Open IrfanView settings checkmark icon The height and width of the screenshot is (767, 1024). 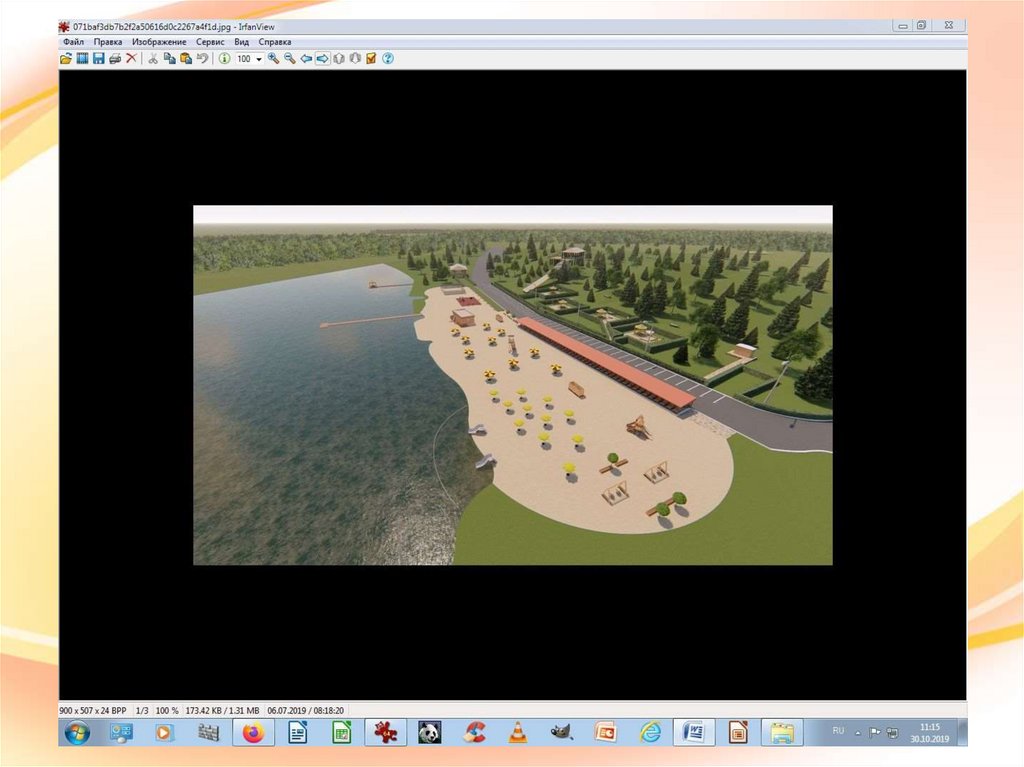click(x=371, y=59)
